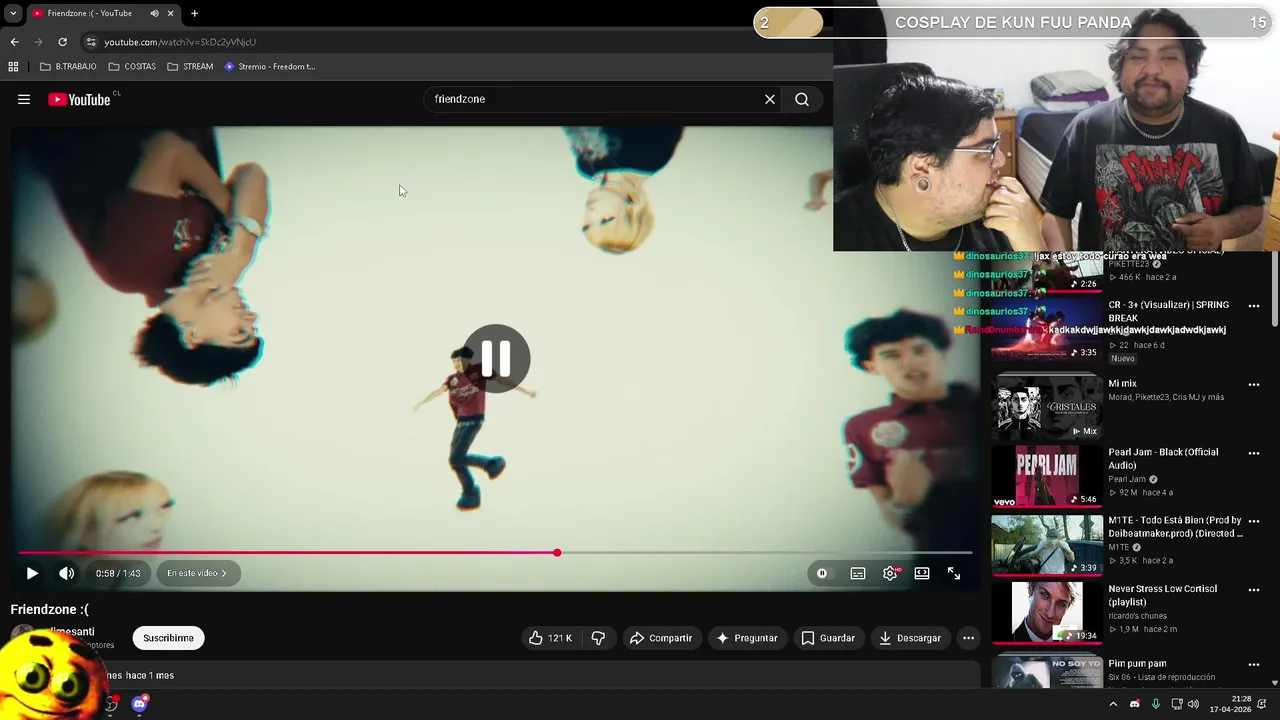This screenshot has width=1280, height=720.
Task: Open options for 'Pearl Jam - Black' video
Action: 1253,453
